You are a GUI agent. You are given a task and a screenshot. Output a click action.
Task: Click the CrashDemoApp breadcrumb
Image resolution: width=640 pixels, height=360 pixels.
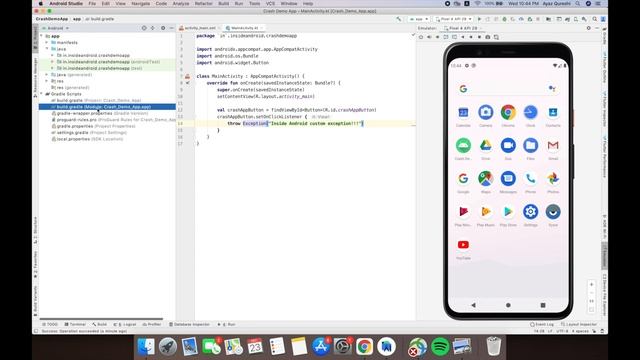pos(51,19)
